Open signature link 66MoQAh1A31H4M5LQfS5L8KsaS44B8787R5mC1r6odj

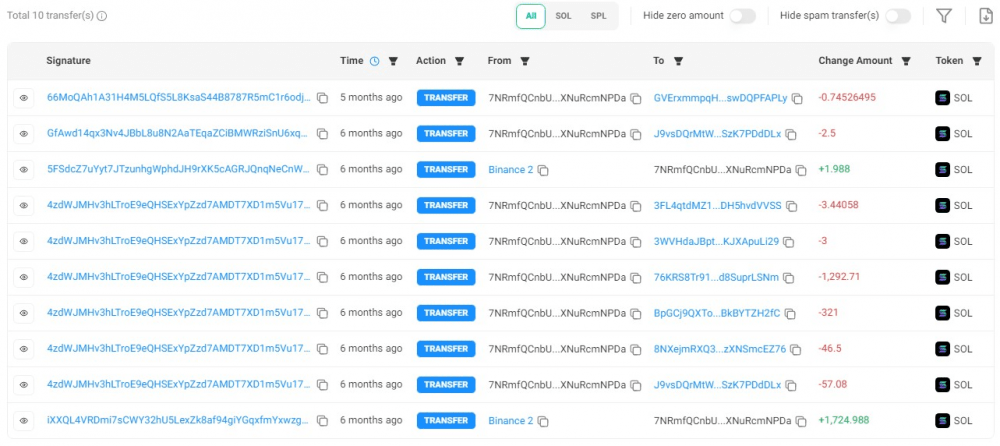[x=179, y=98]
